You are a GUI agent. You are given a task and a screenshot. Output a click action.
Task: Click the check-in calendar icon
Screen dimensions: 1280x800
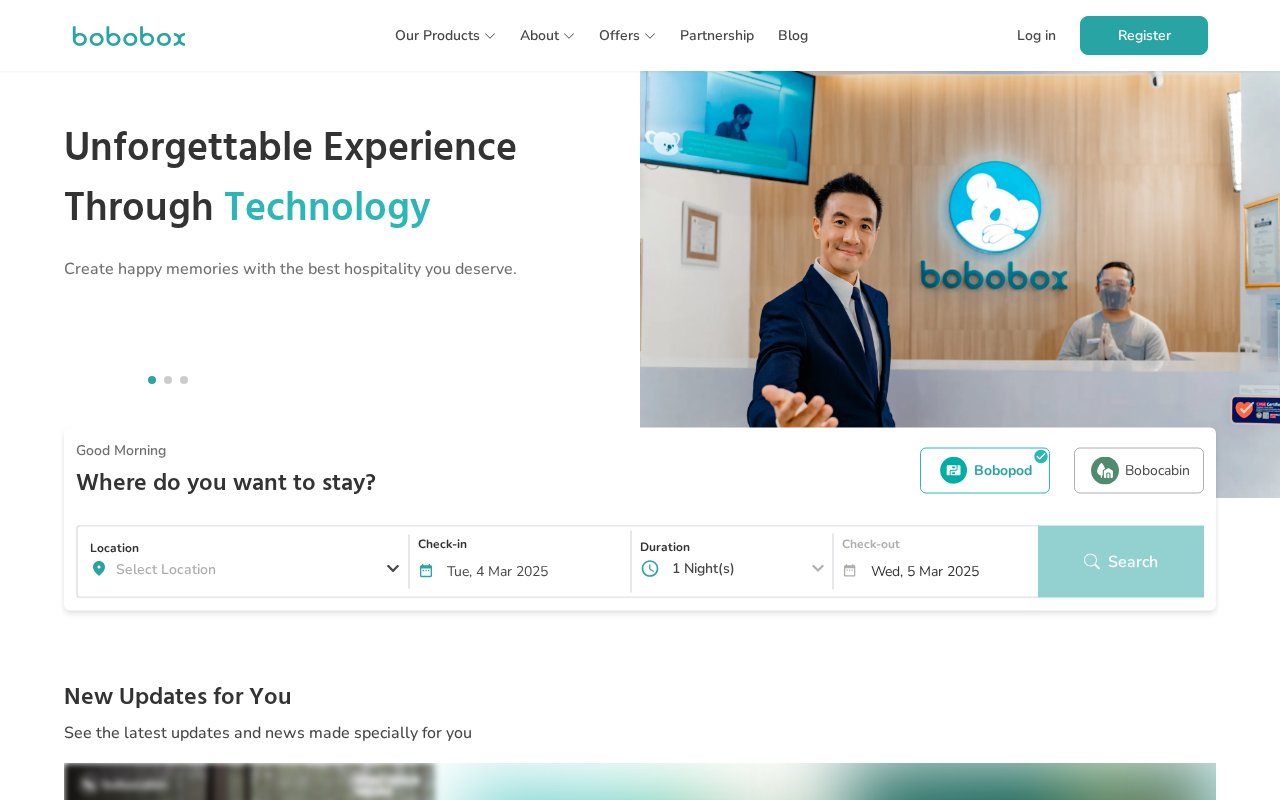(x=426, y=571)
